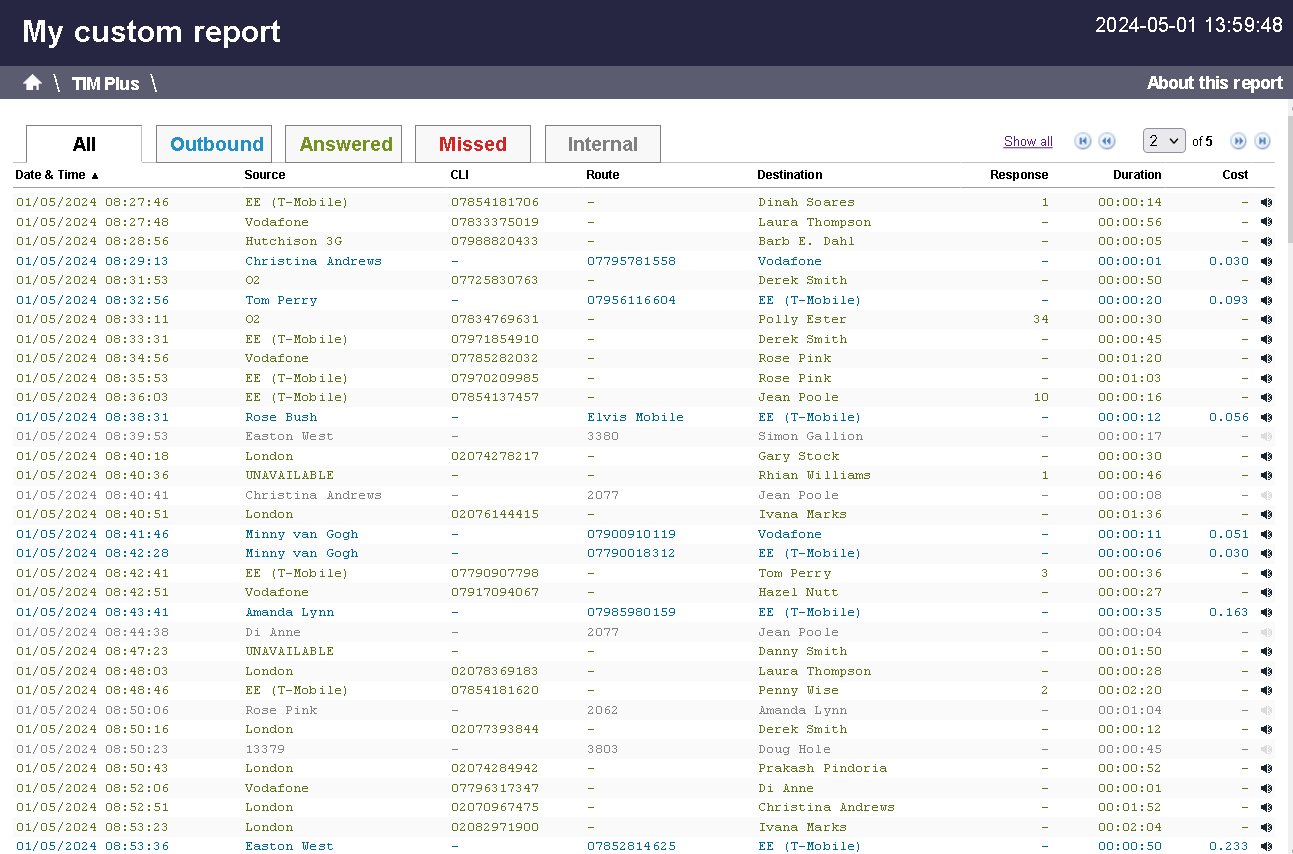Play the Easton West 08:53:36 call recording
Screen dimensions: 1293x854
tap(1266, 846)
